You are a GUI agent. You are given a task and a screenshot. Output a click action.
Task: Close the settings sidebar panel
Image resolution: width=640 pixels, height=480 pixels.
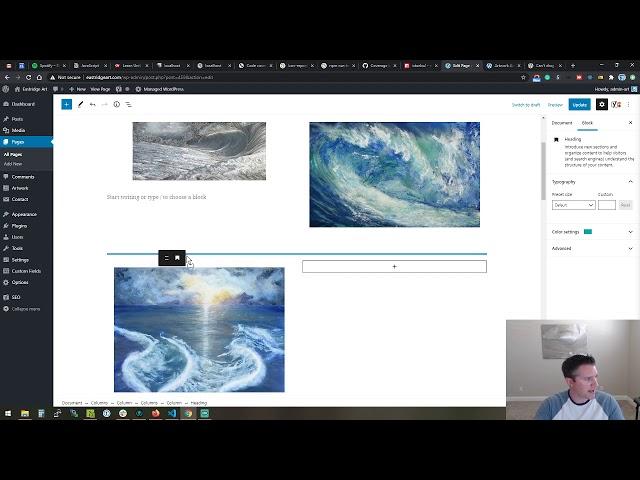630,122
